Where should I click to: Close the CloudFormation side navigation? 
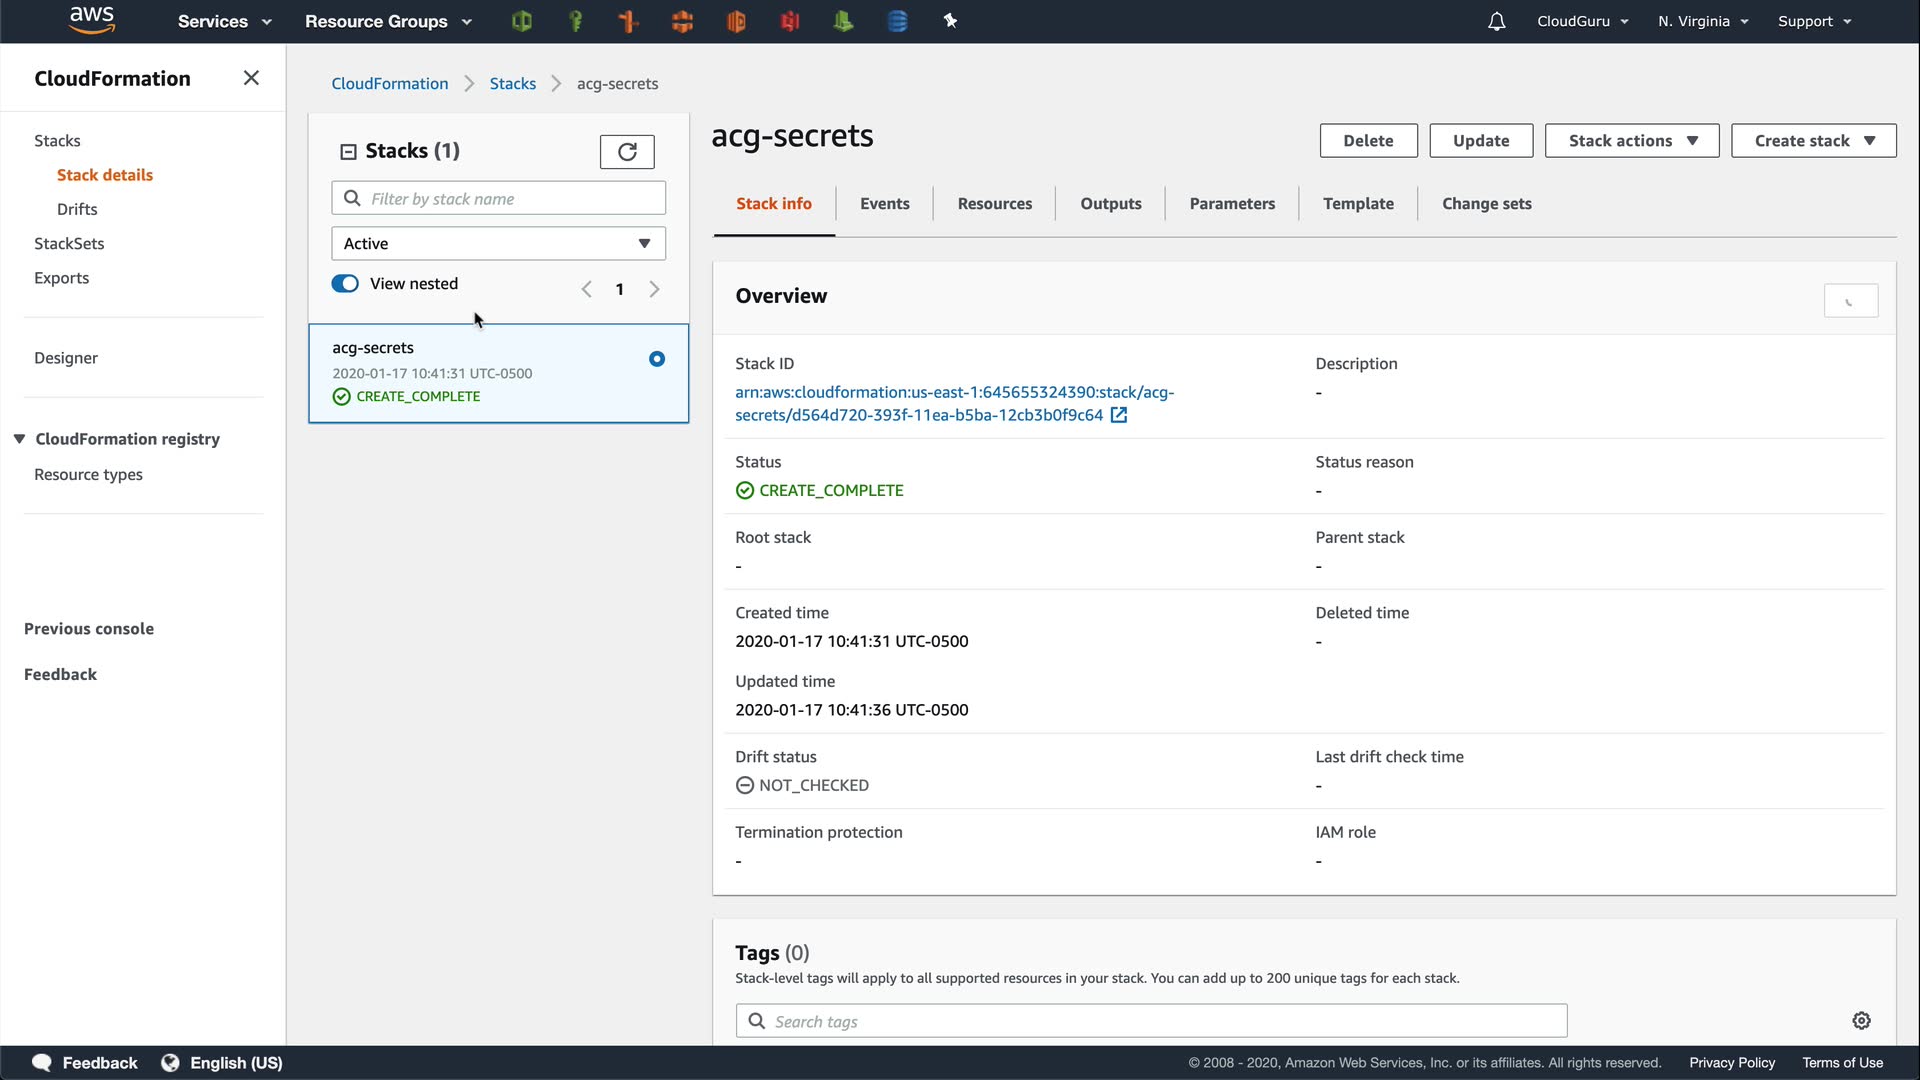[251, 78]
